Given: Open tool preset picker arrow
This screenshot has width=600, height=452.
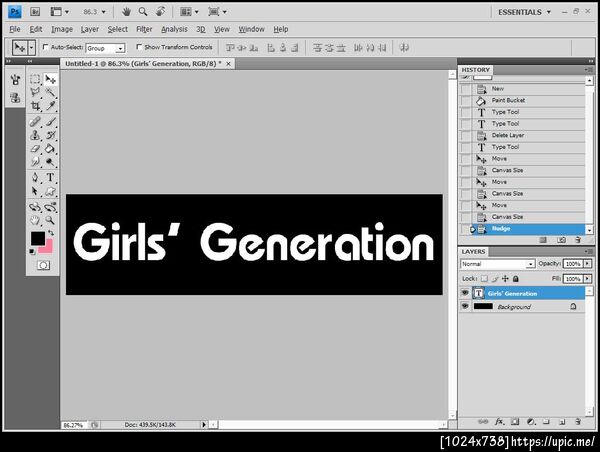Looking at the screenshot, I should [x=32, y=47].
